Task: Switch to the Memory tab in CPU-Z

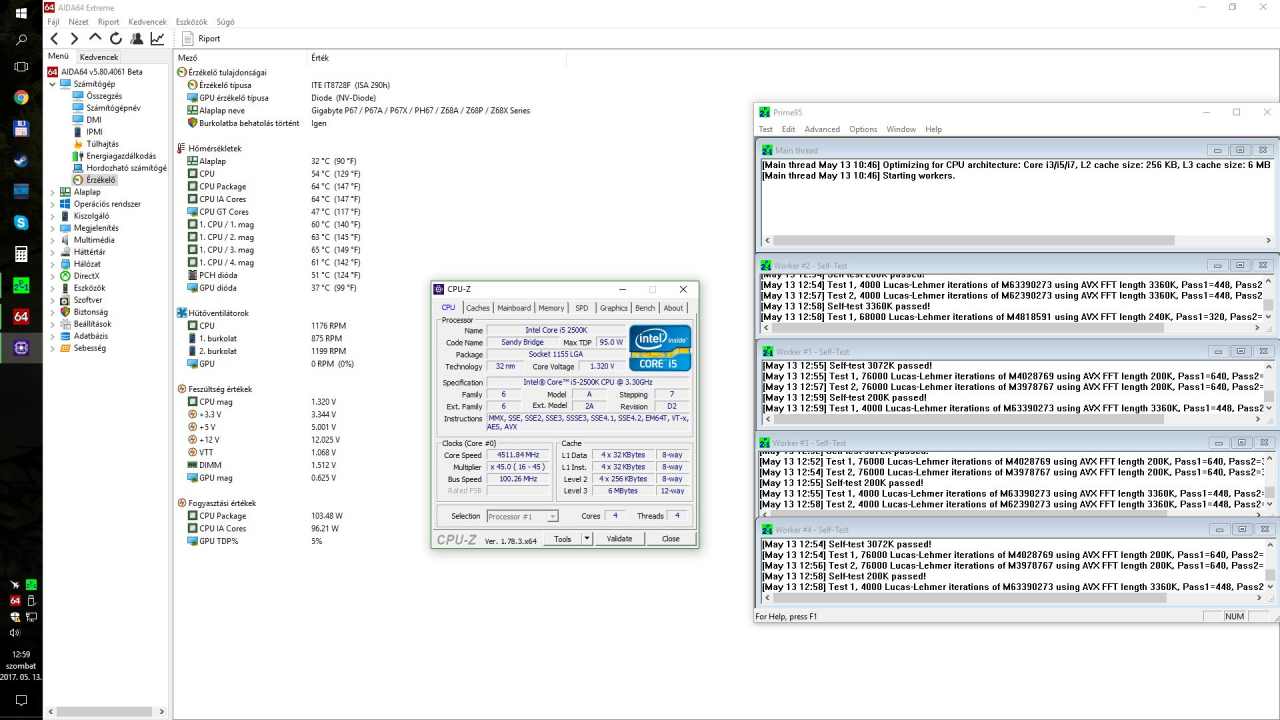Action: point(551,308)
